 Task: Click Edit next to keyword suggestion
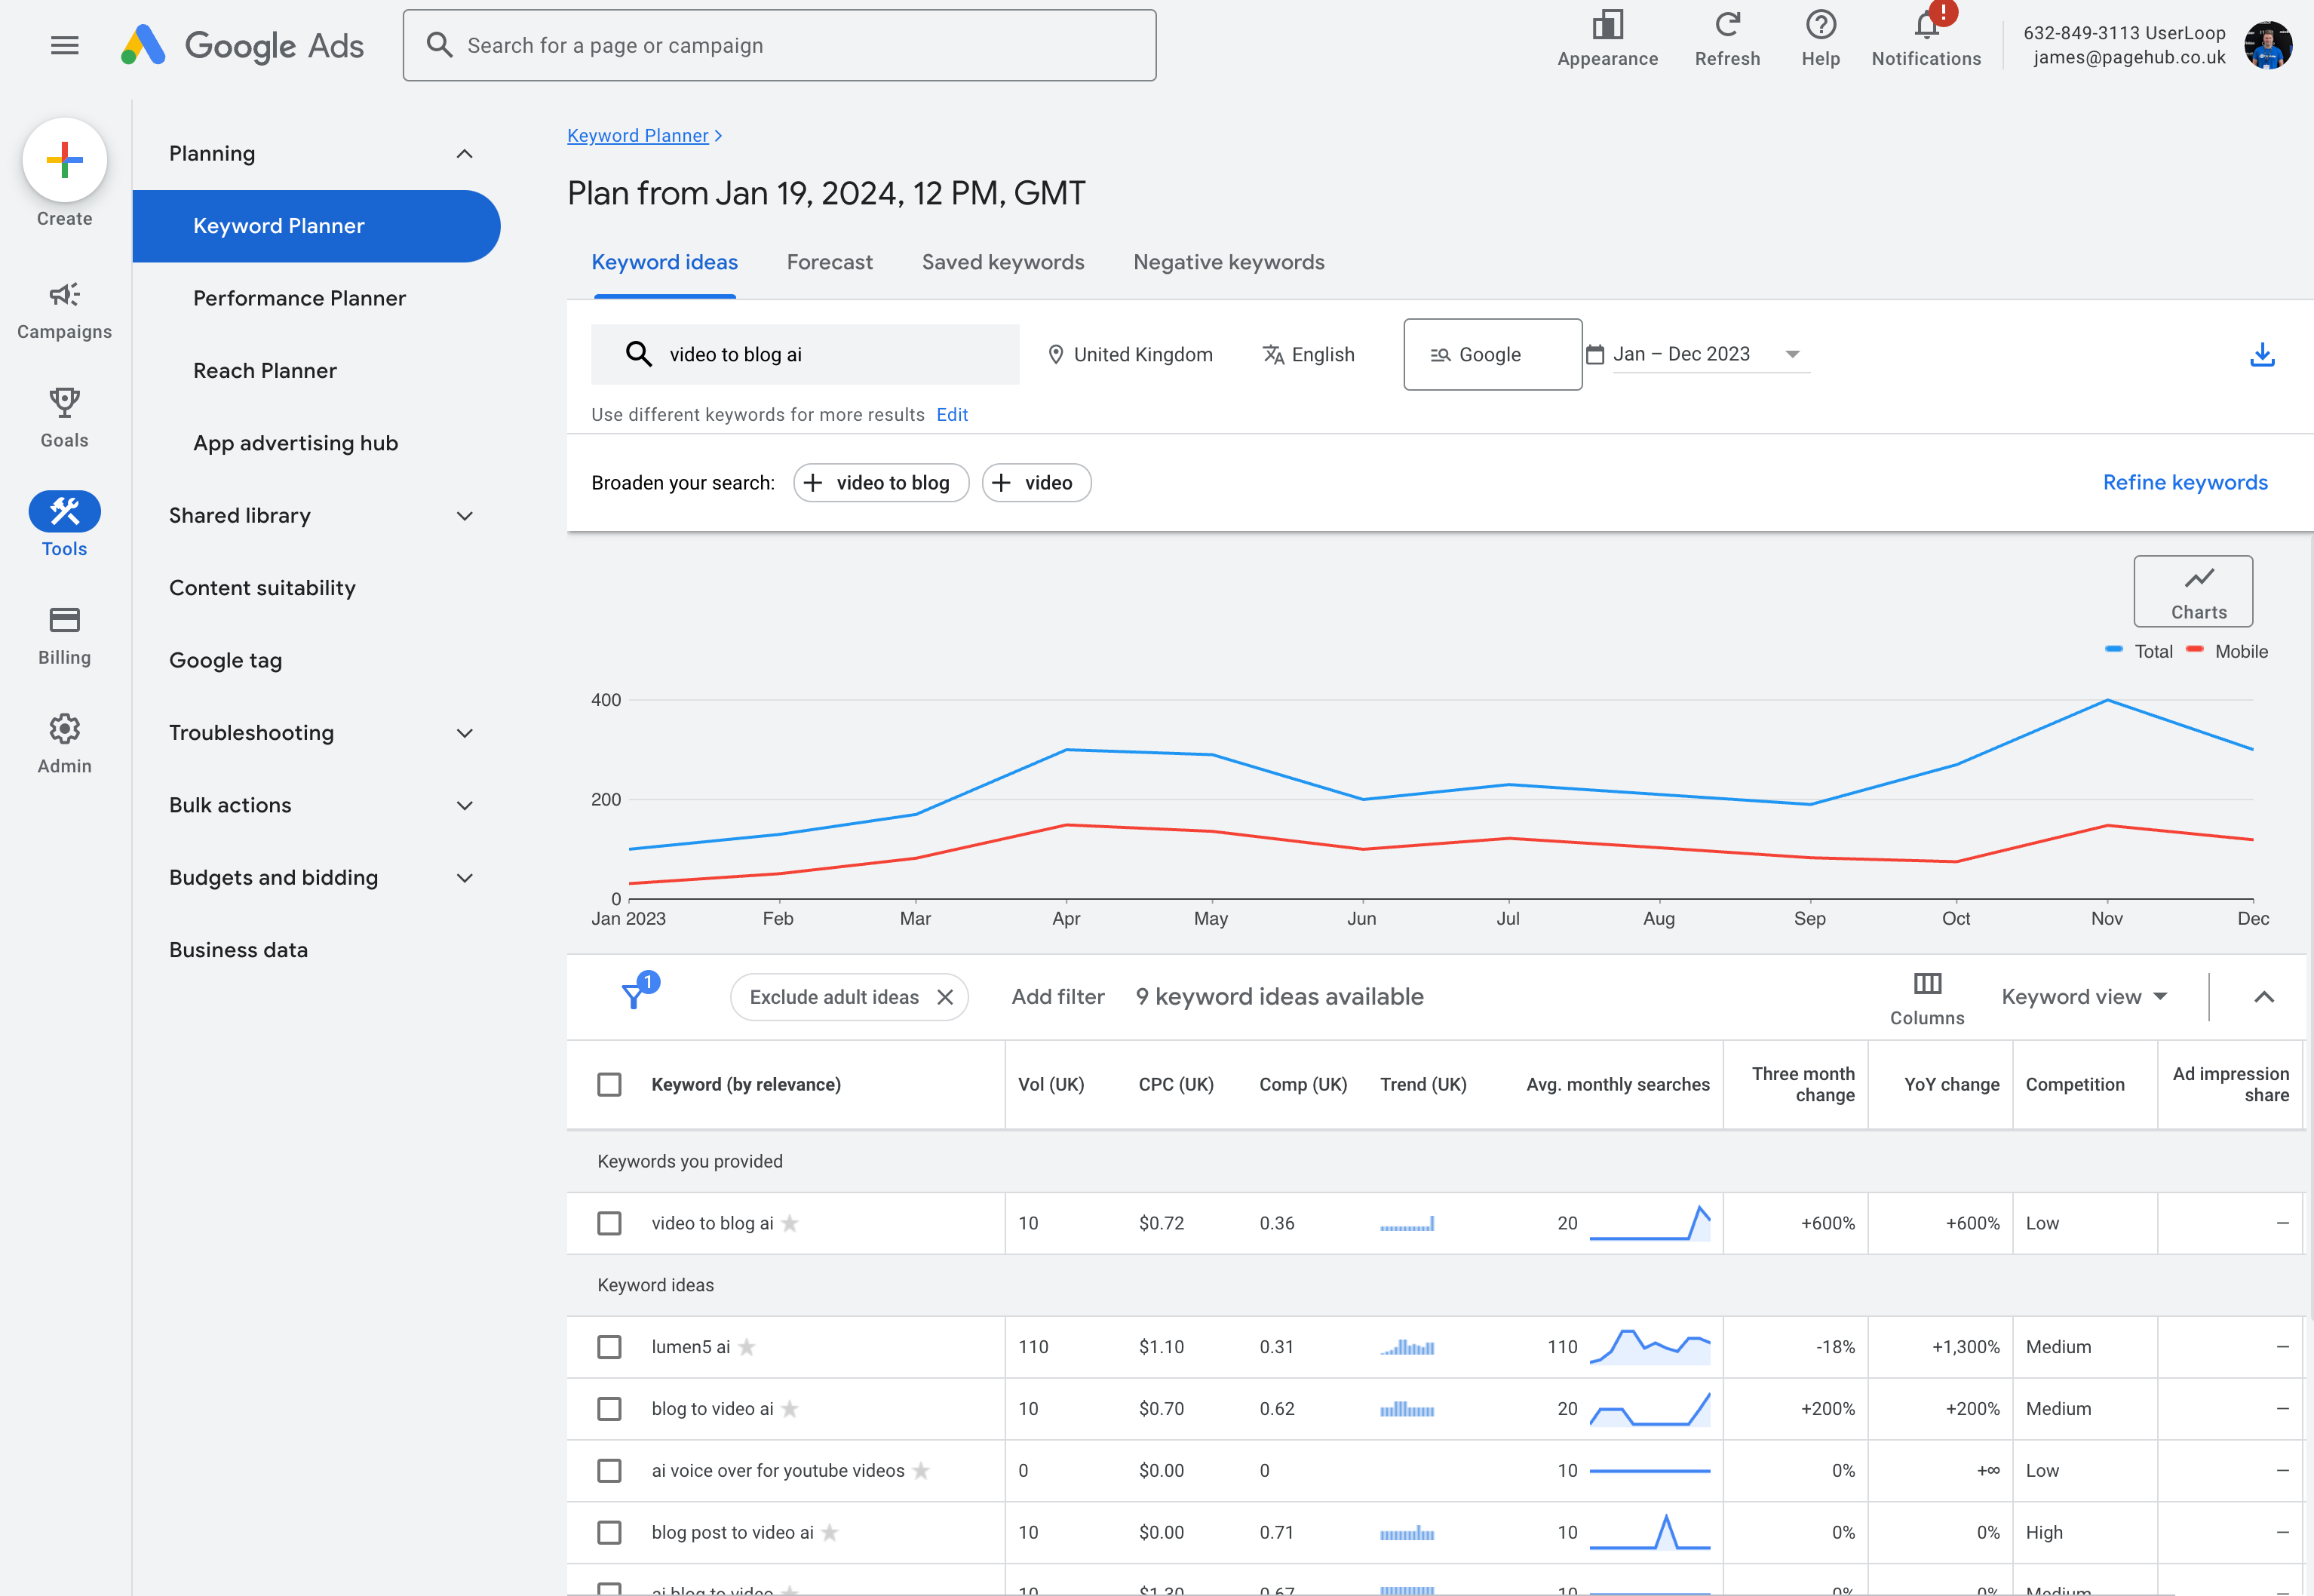pyautogui.click(x=952, y=415)
